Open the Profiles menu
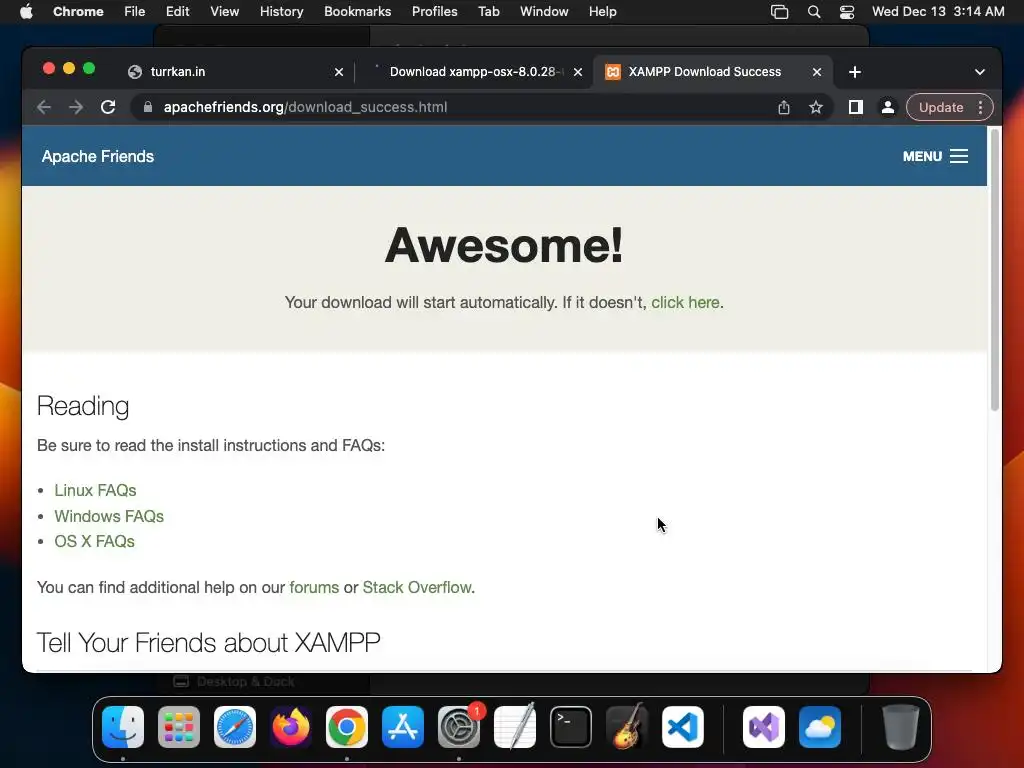Image resolution: width=1024 pixels, height=768 pixels. coord(434,12)
